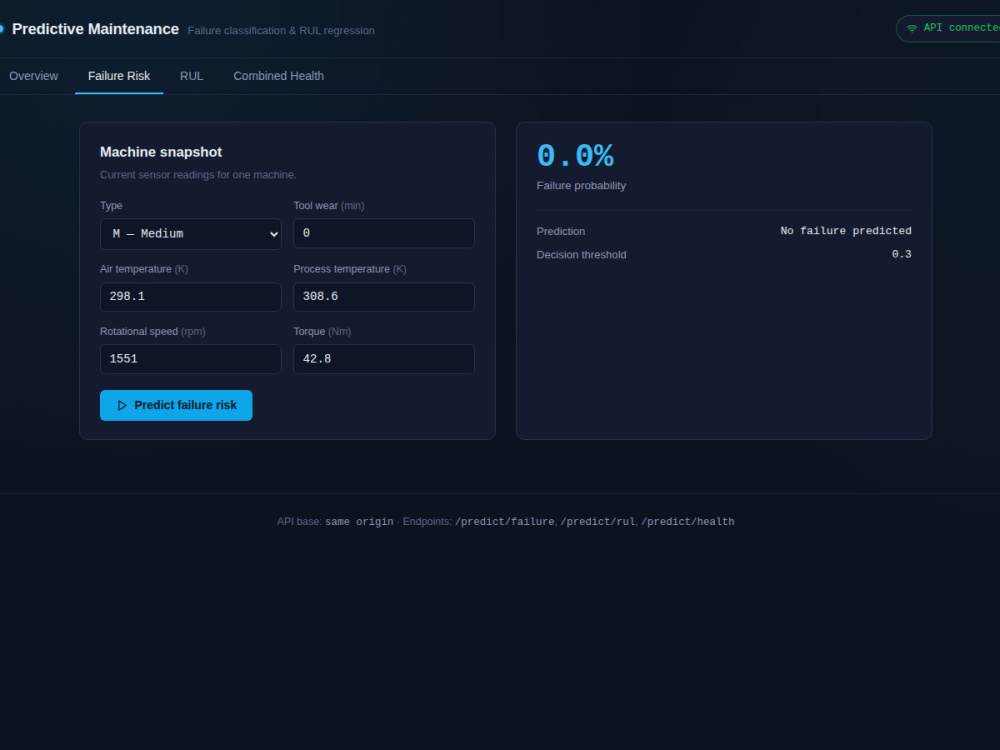Image resolution: width=1000 pixels, height=750 pixels.
Task: Click the /predict/rul endpoint in footer
Action: tap(598, 522)
